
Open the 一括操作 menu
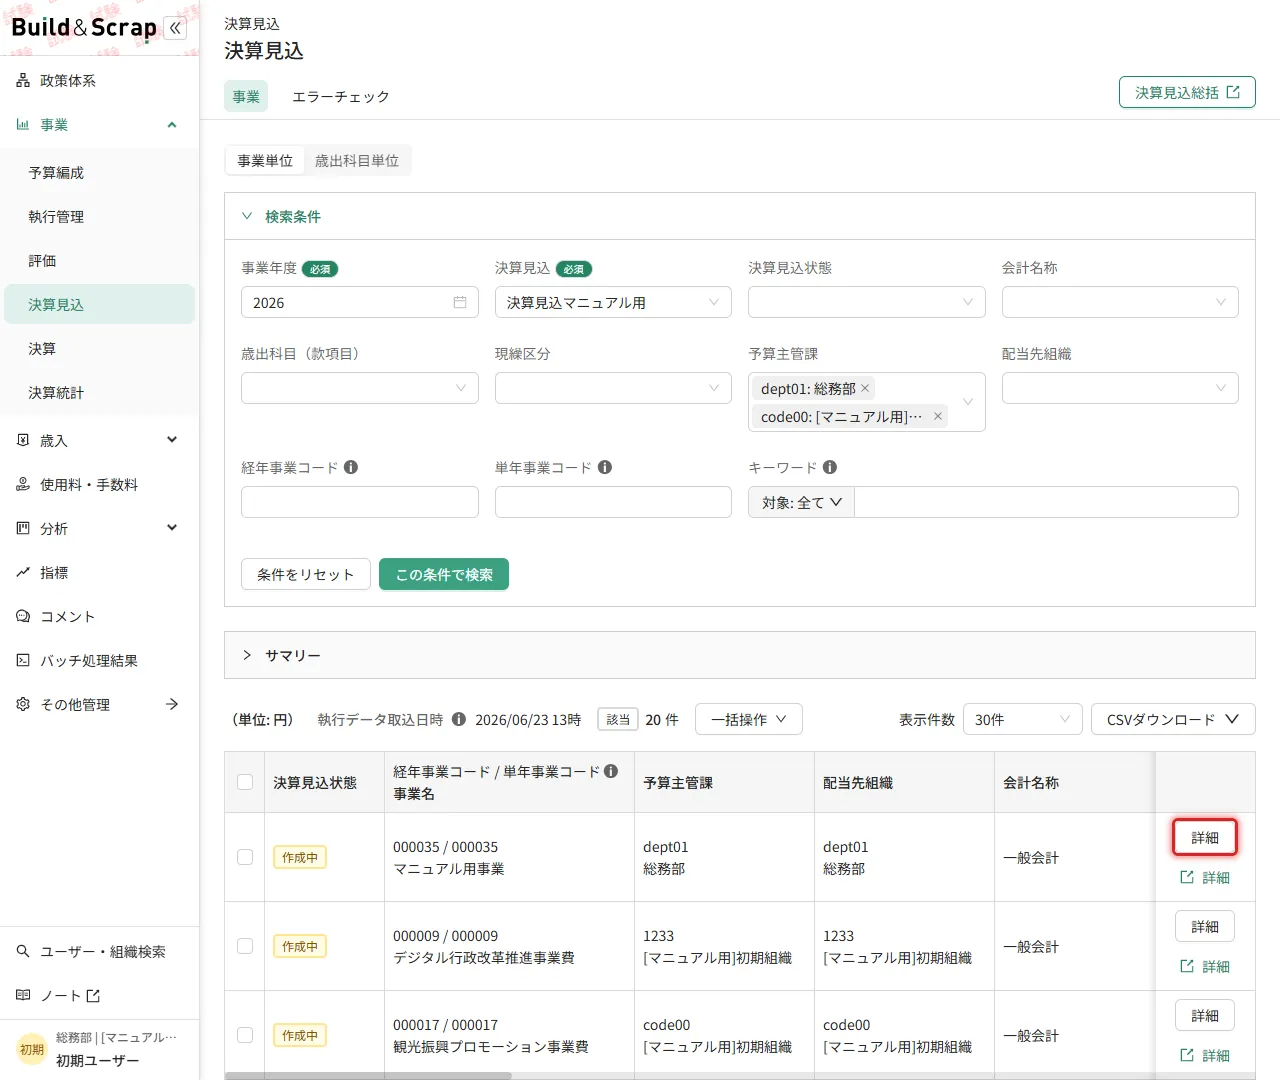point(749,719)
